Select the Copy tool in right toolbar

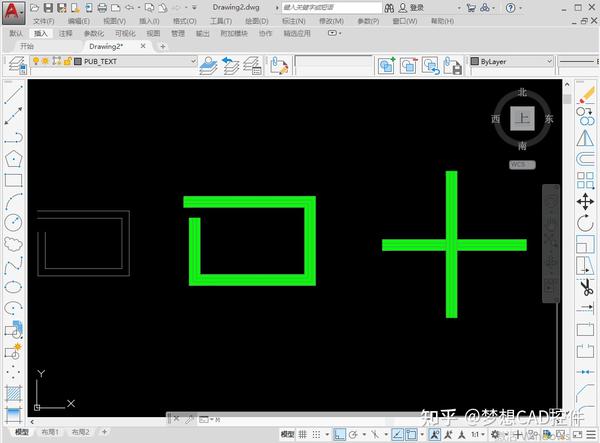click(x=585, y=116)
